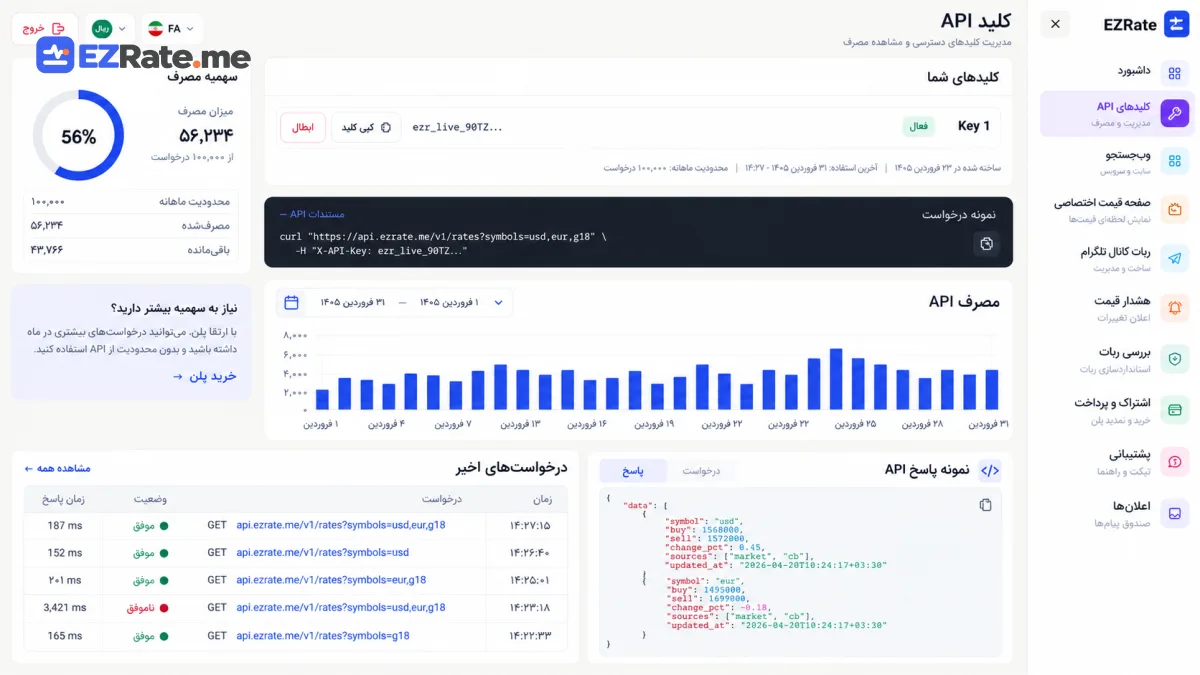Click the ابطال revoke key button
Screen dimensions: 1200x675
pos(303,127)
